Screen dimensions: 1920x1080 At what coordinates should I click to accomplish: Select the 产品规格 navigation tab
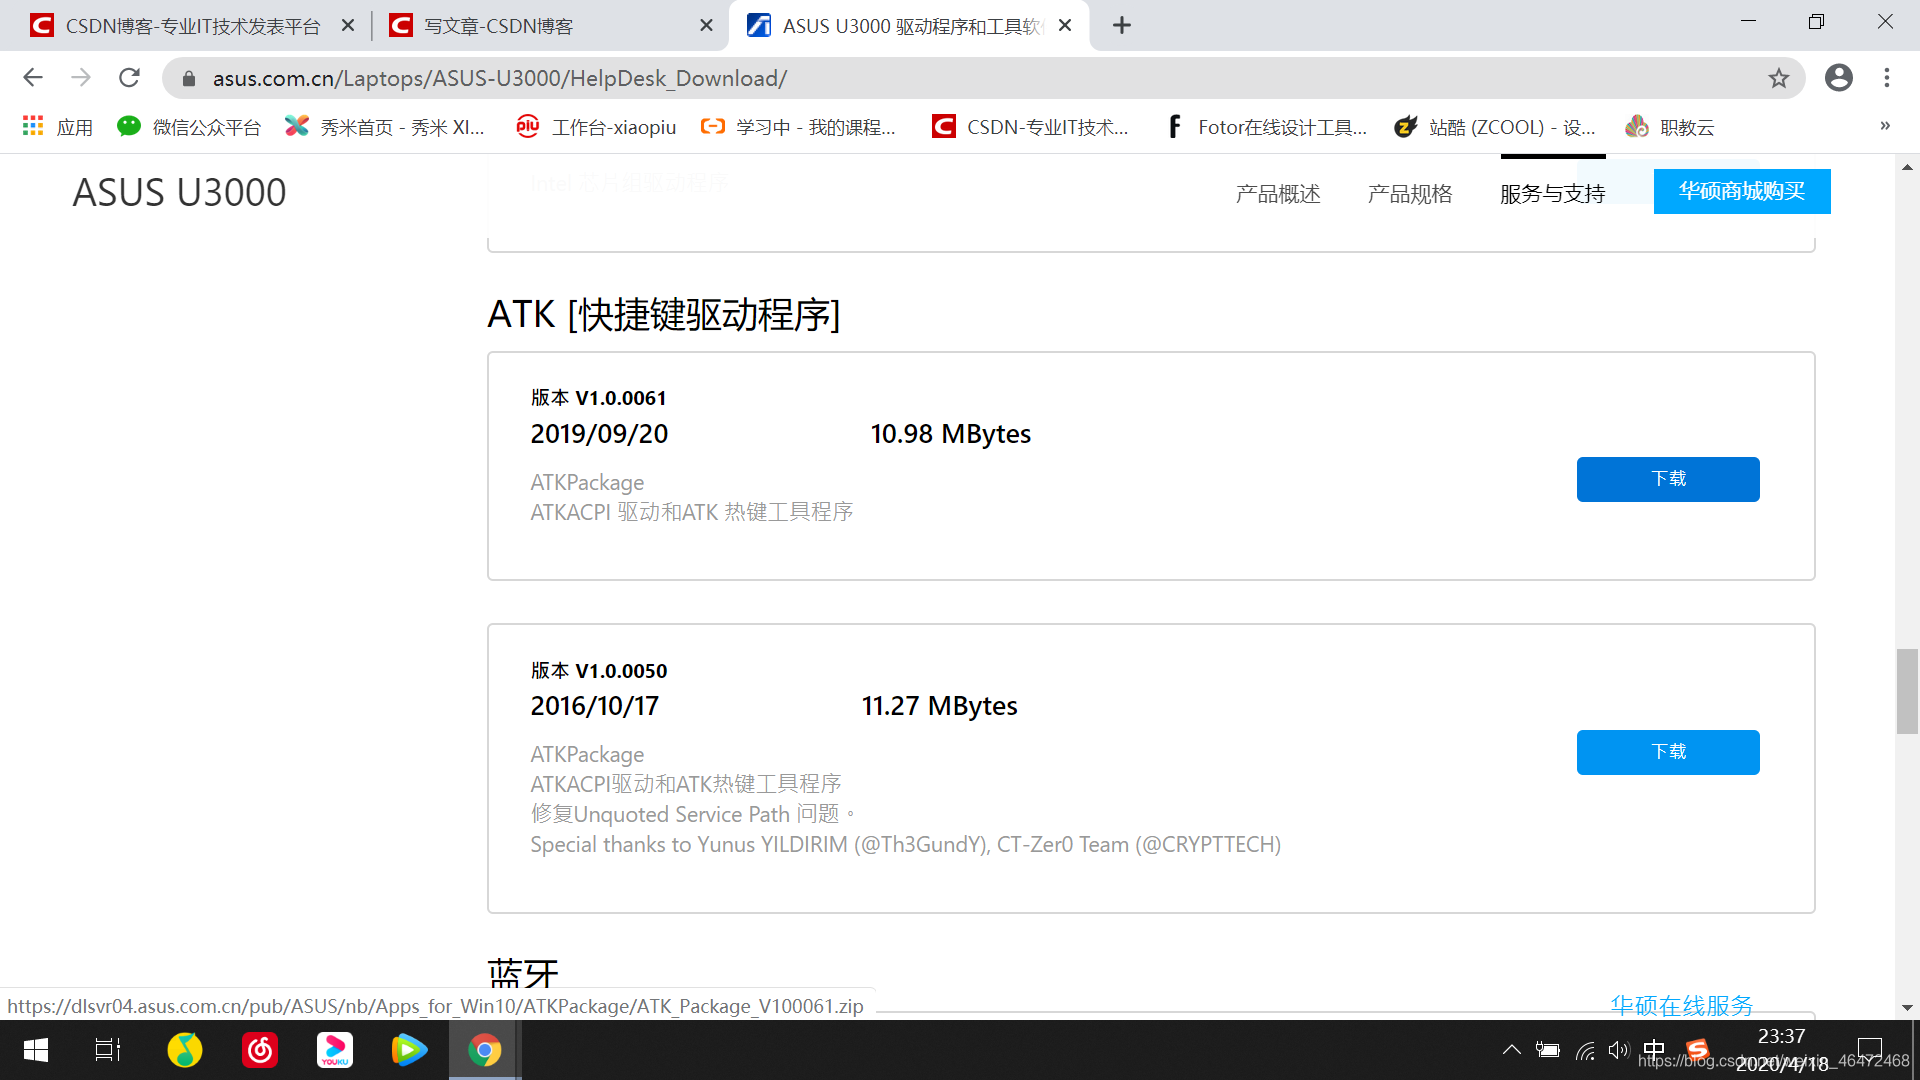tap(1409, 194)
